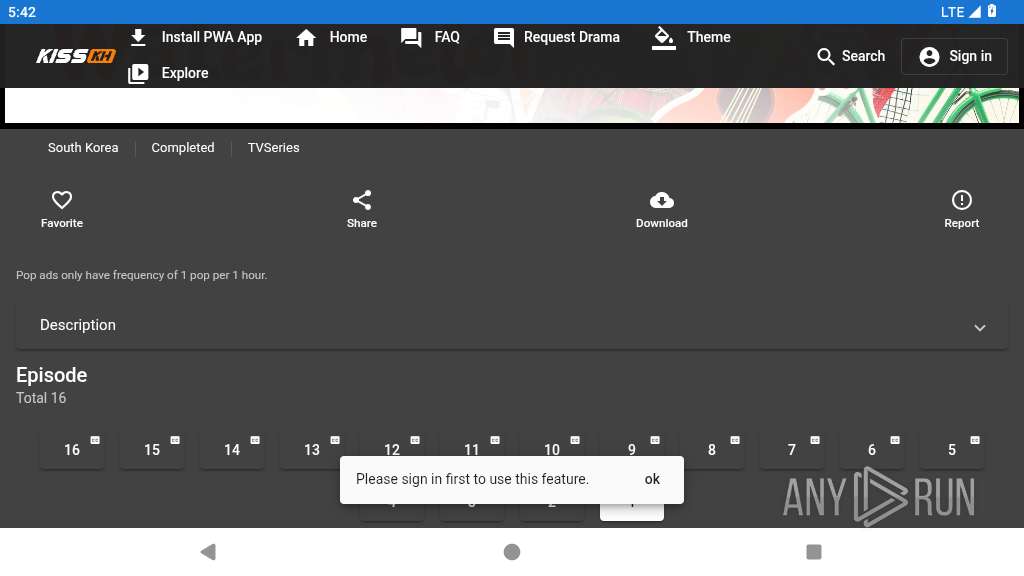This screenshot has height=576, width=1024.
Task: Select the pop ads frequency notice text
Action: click(x=142, y=275)
